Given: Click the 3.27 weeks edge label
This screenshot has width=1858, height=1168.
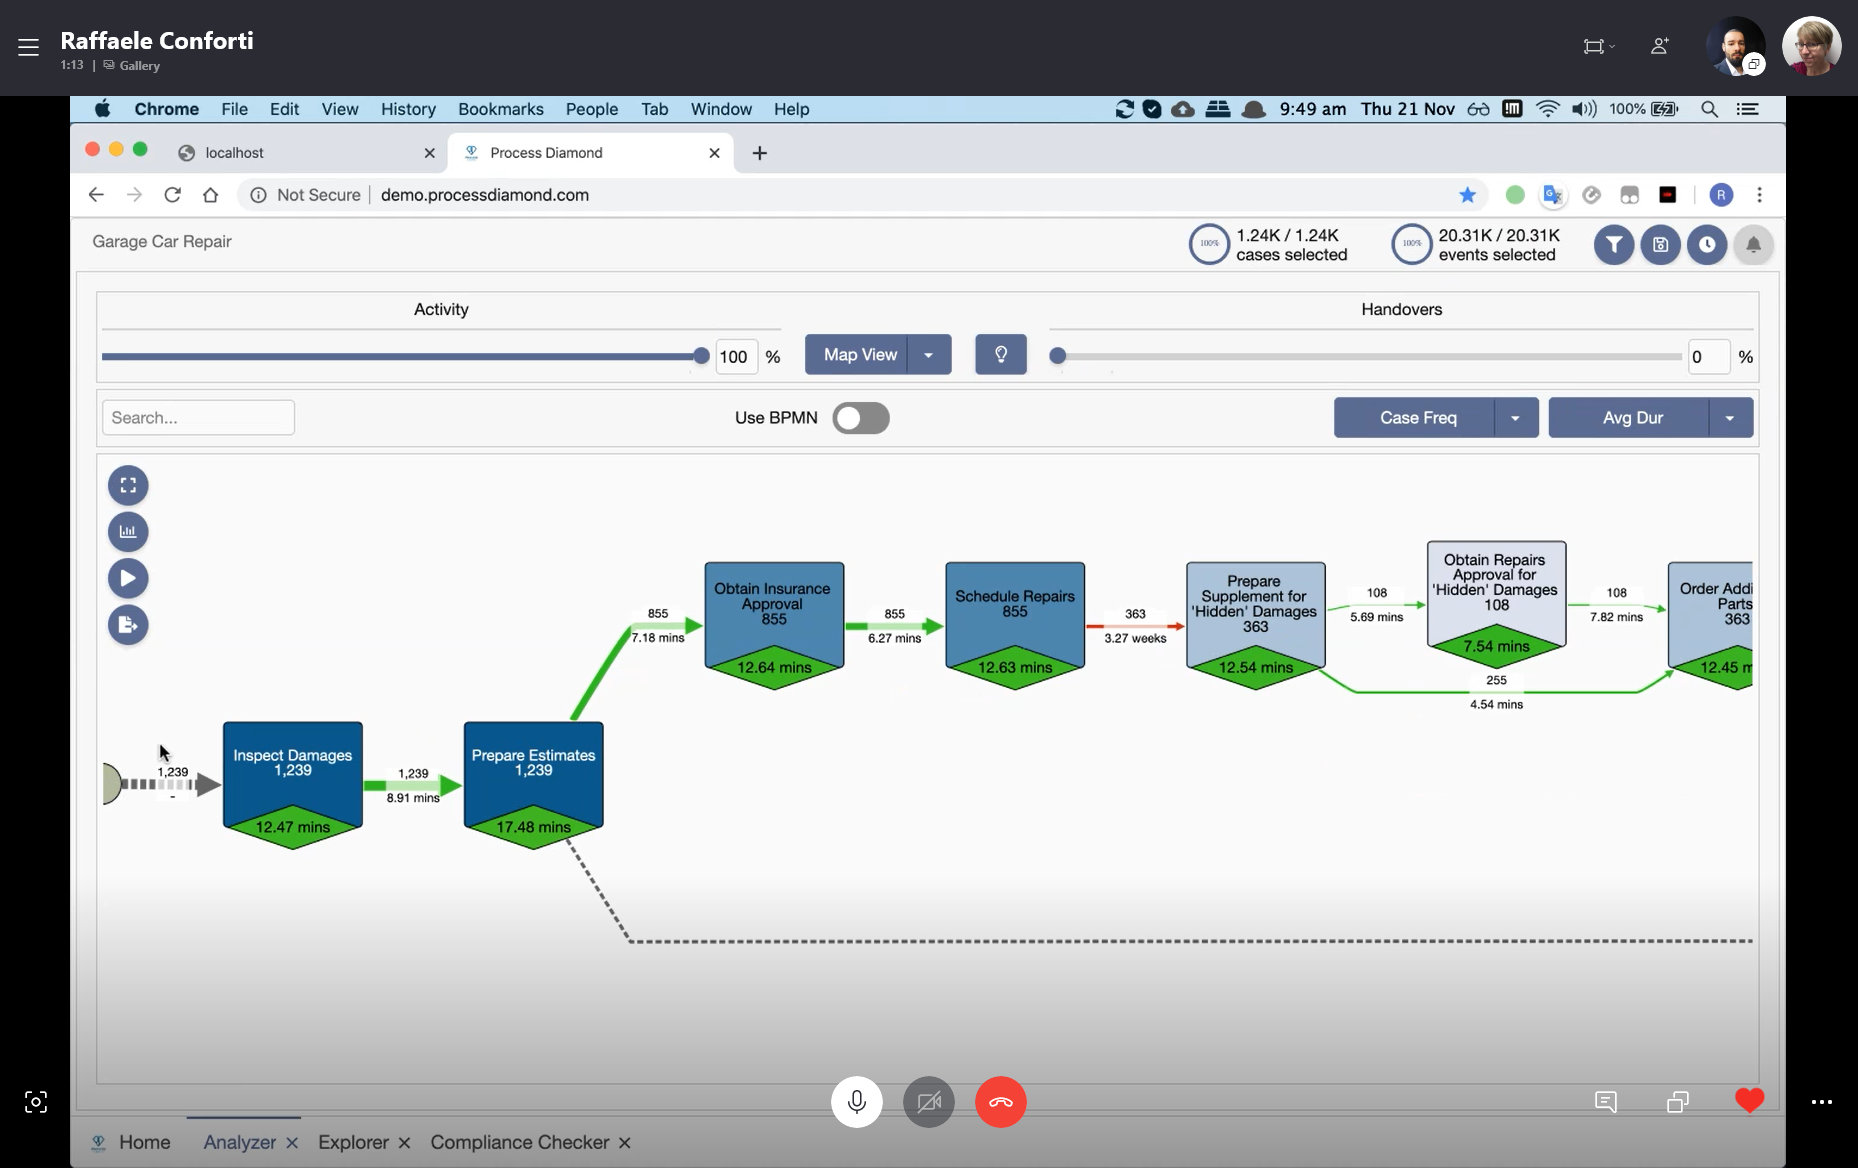Looking at the screenshot, I should point(1135,638).
